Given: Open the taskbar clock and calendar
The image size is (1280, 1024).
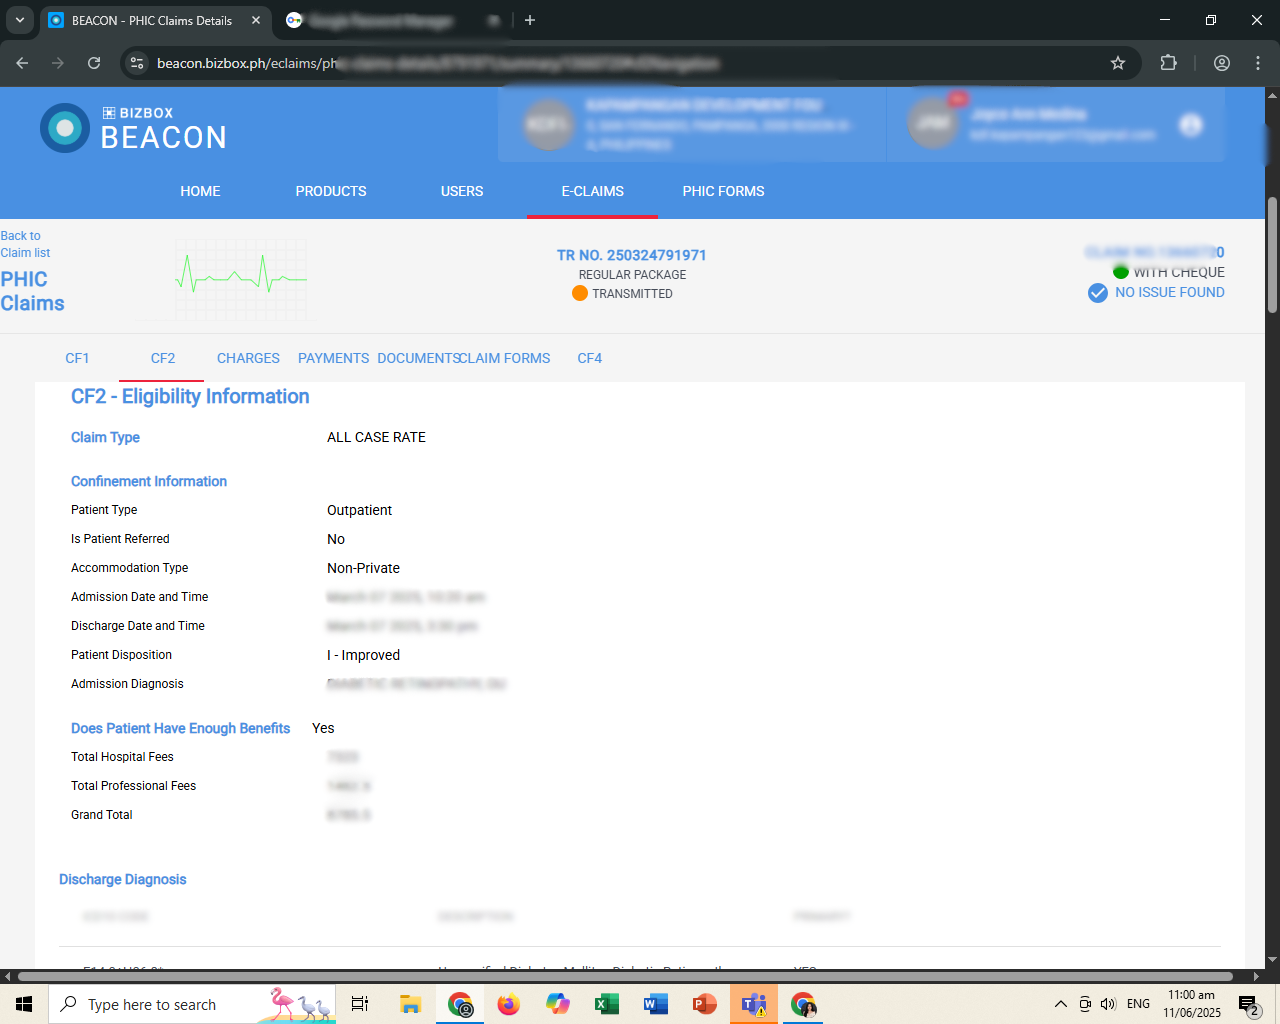Looking at the screenshot, I should [1192, 1004].
